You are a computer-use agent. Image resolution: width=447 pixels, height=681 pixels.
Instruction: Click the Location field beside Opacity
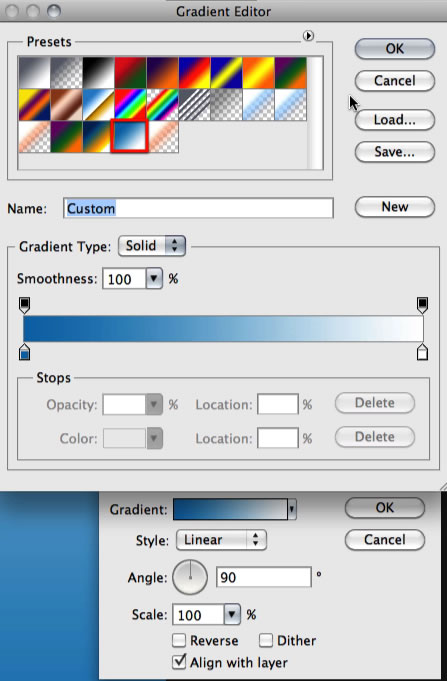click(x=278, y=404)
